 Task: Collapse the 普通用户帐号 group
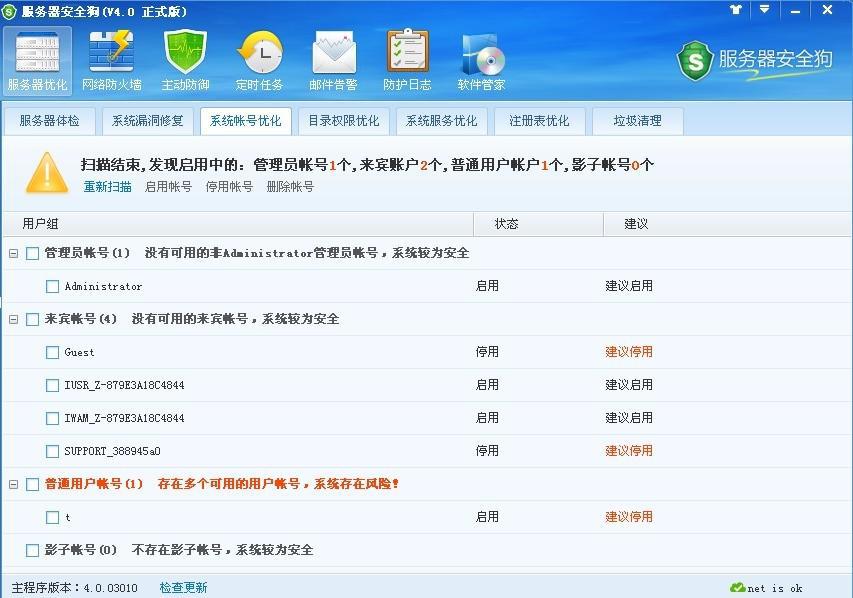14,484
